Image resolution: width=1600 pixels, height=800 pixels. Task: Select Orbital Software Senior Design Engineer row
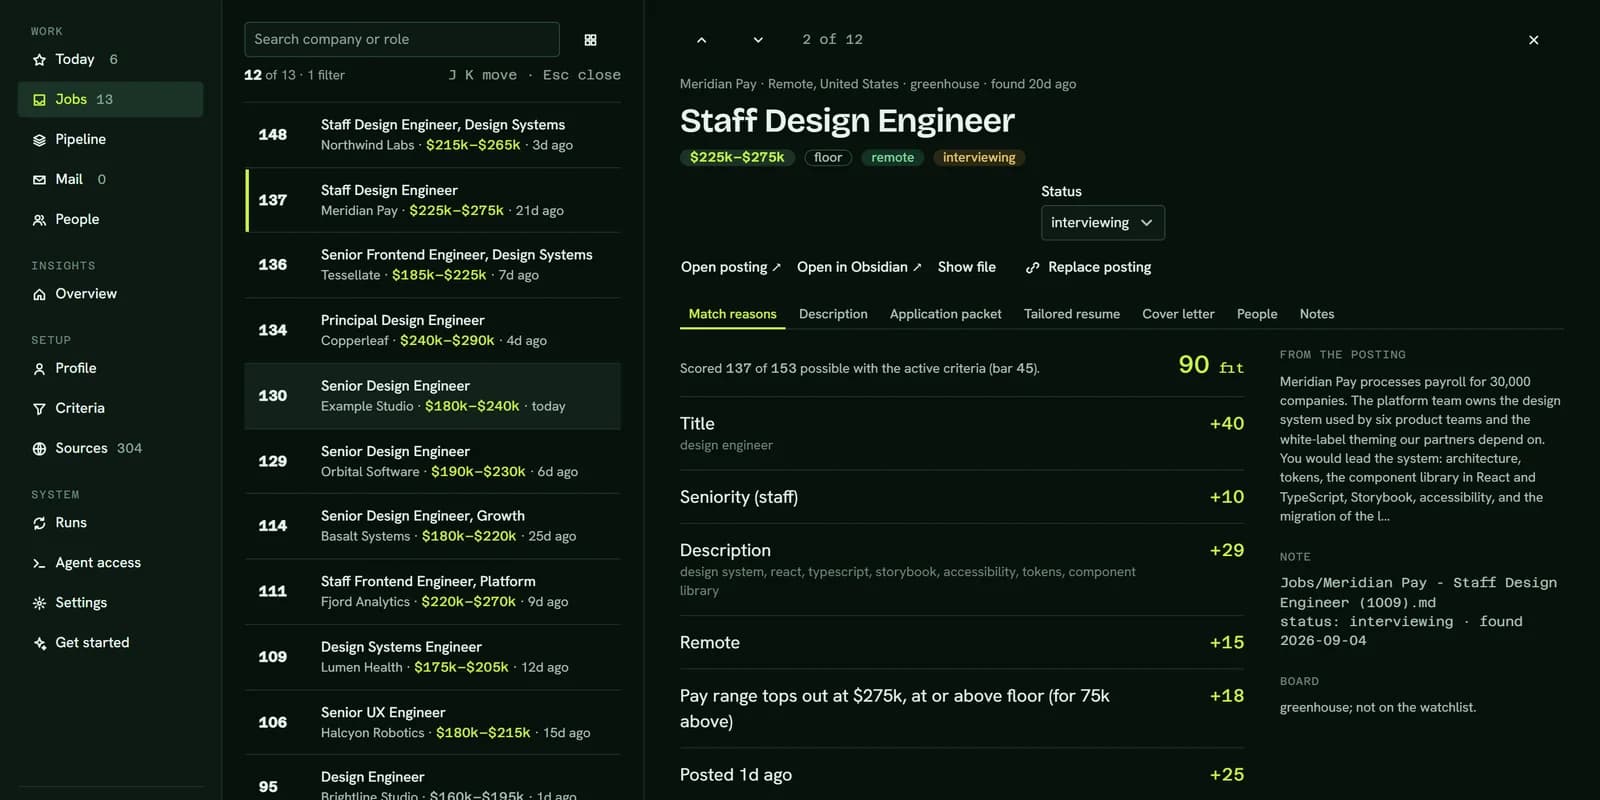tap(432, 461)
